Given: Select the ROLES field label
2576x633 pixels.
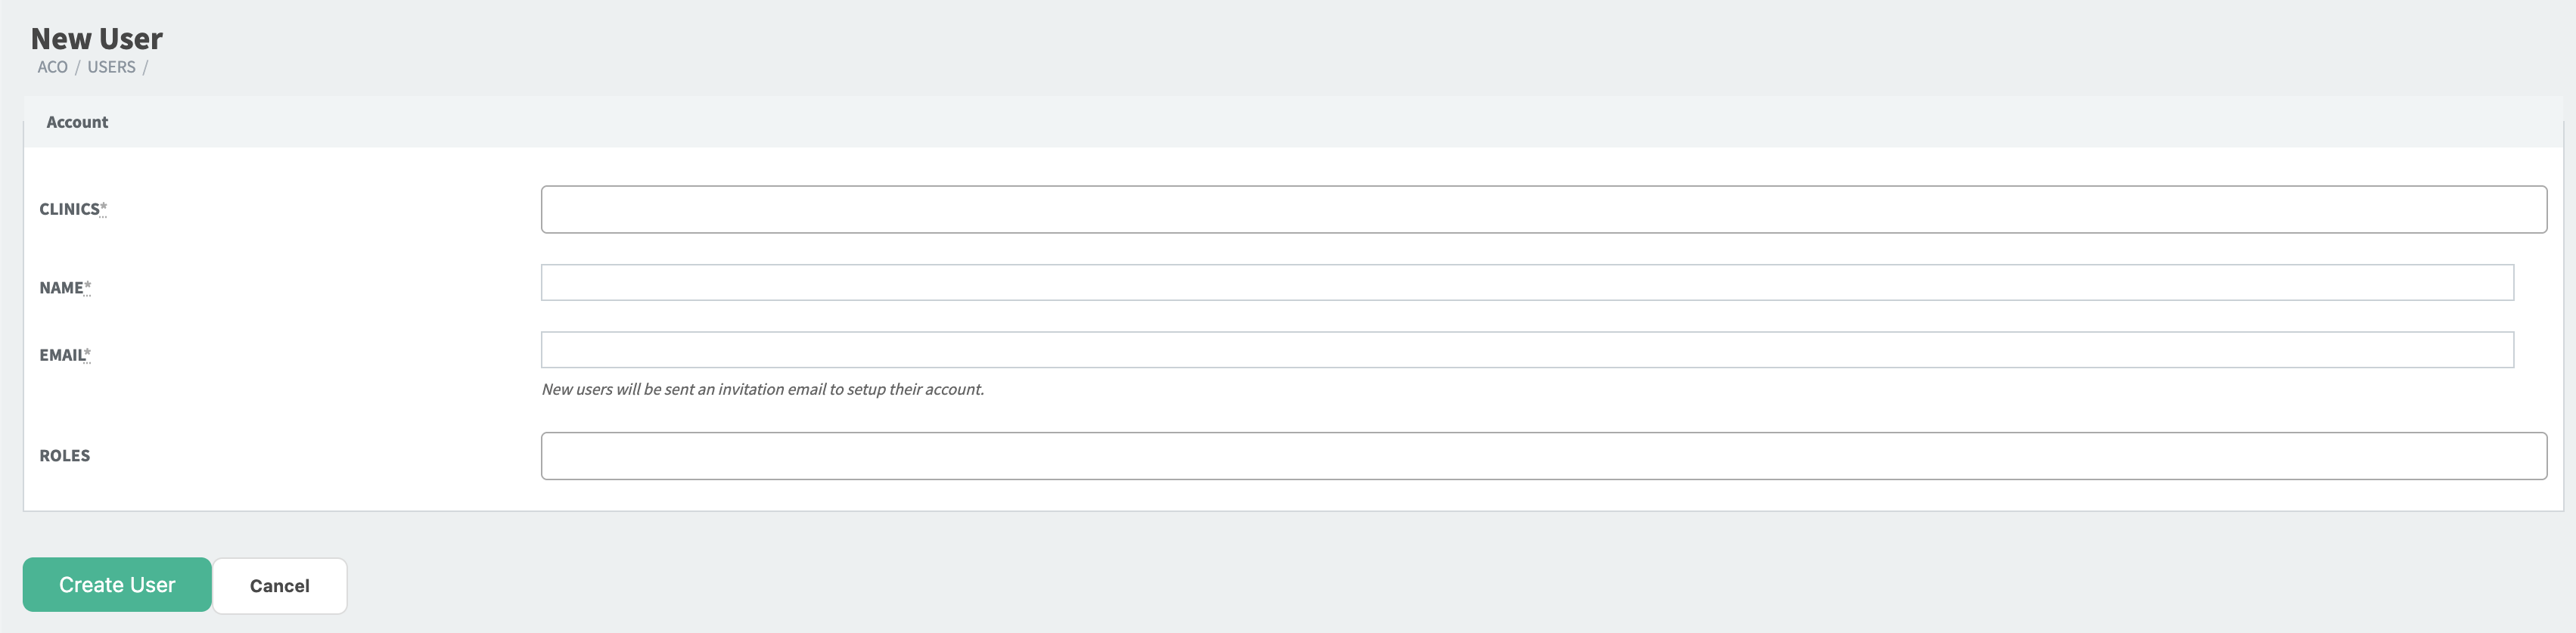Looking at the screenshot, I should click(64, 455).
